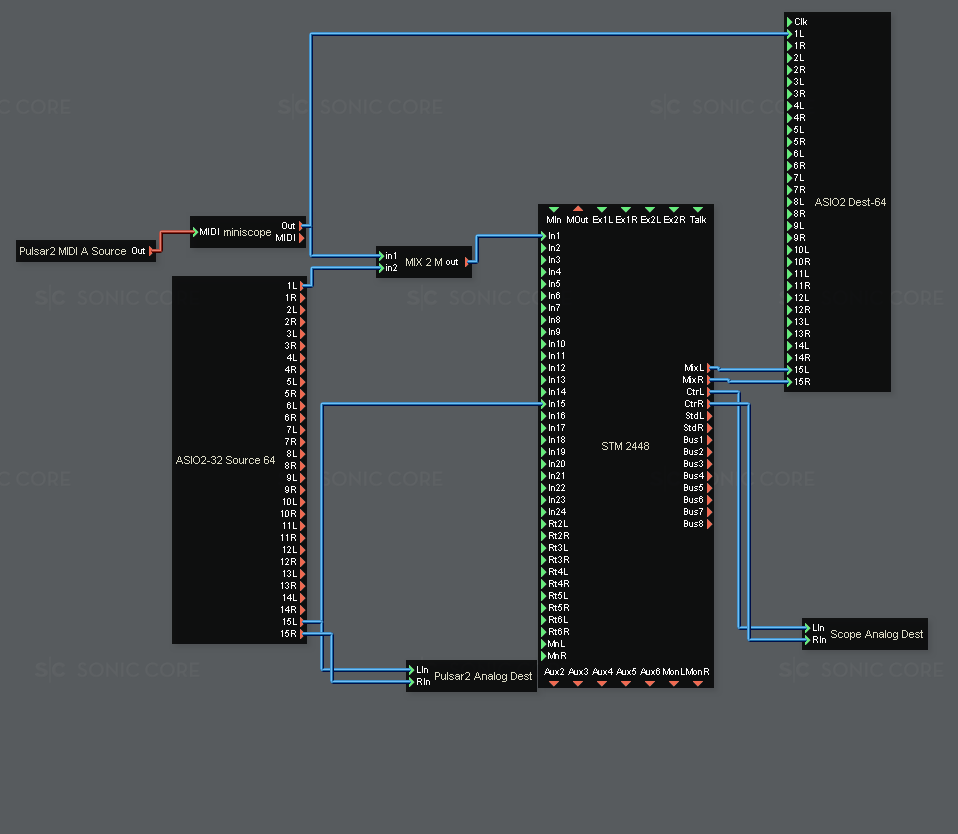The height and width of the screenshot is (834, 958).
Task: Click the In15 input port on STM 2448
Action: point(544,404)
